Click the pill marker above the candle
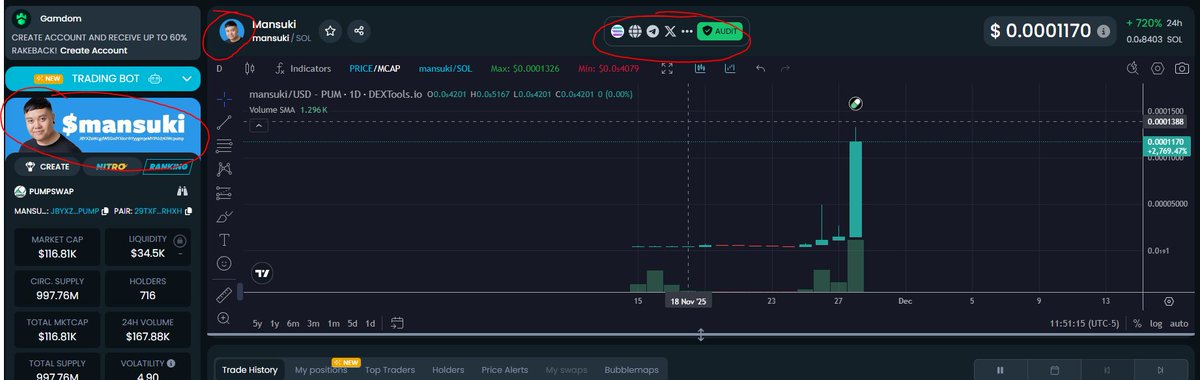 click(x=856, y=103)
